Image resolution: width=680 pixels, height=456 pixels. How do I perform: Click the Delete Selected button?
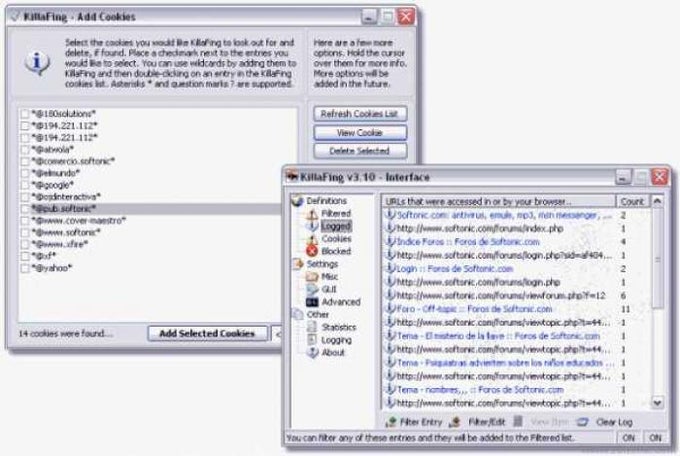pyautogui.click(x=360, y=151)
